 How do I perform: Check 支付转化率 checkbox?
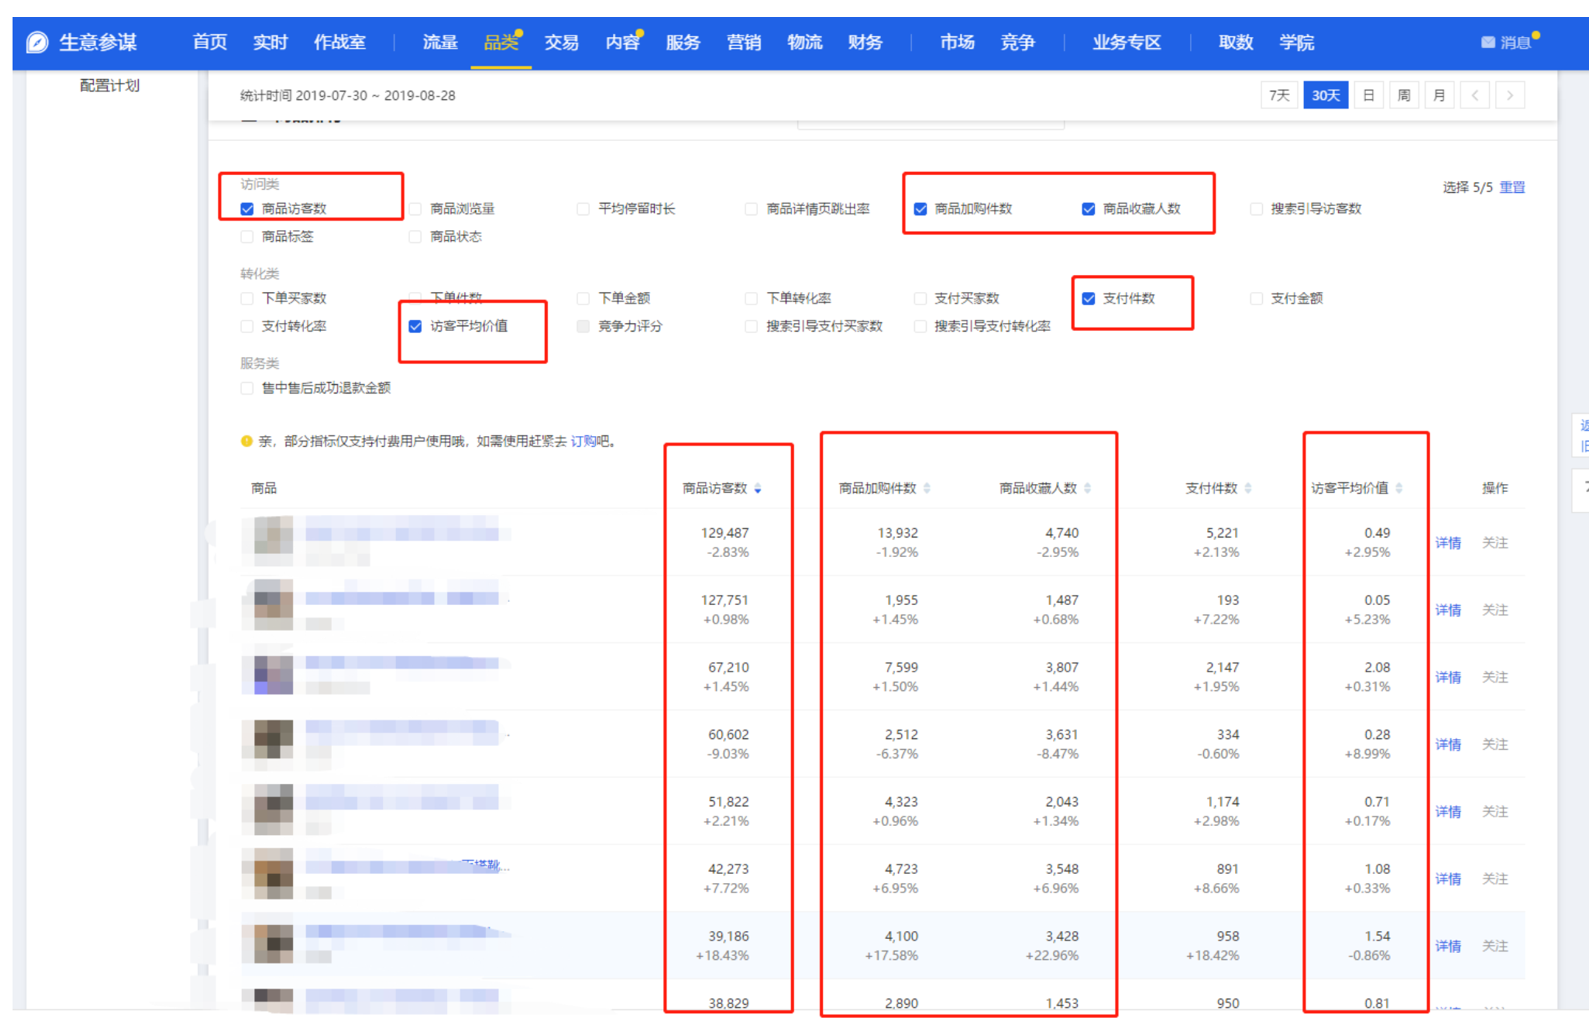[247, 327]
